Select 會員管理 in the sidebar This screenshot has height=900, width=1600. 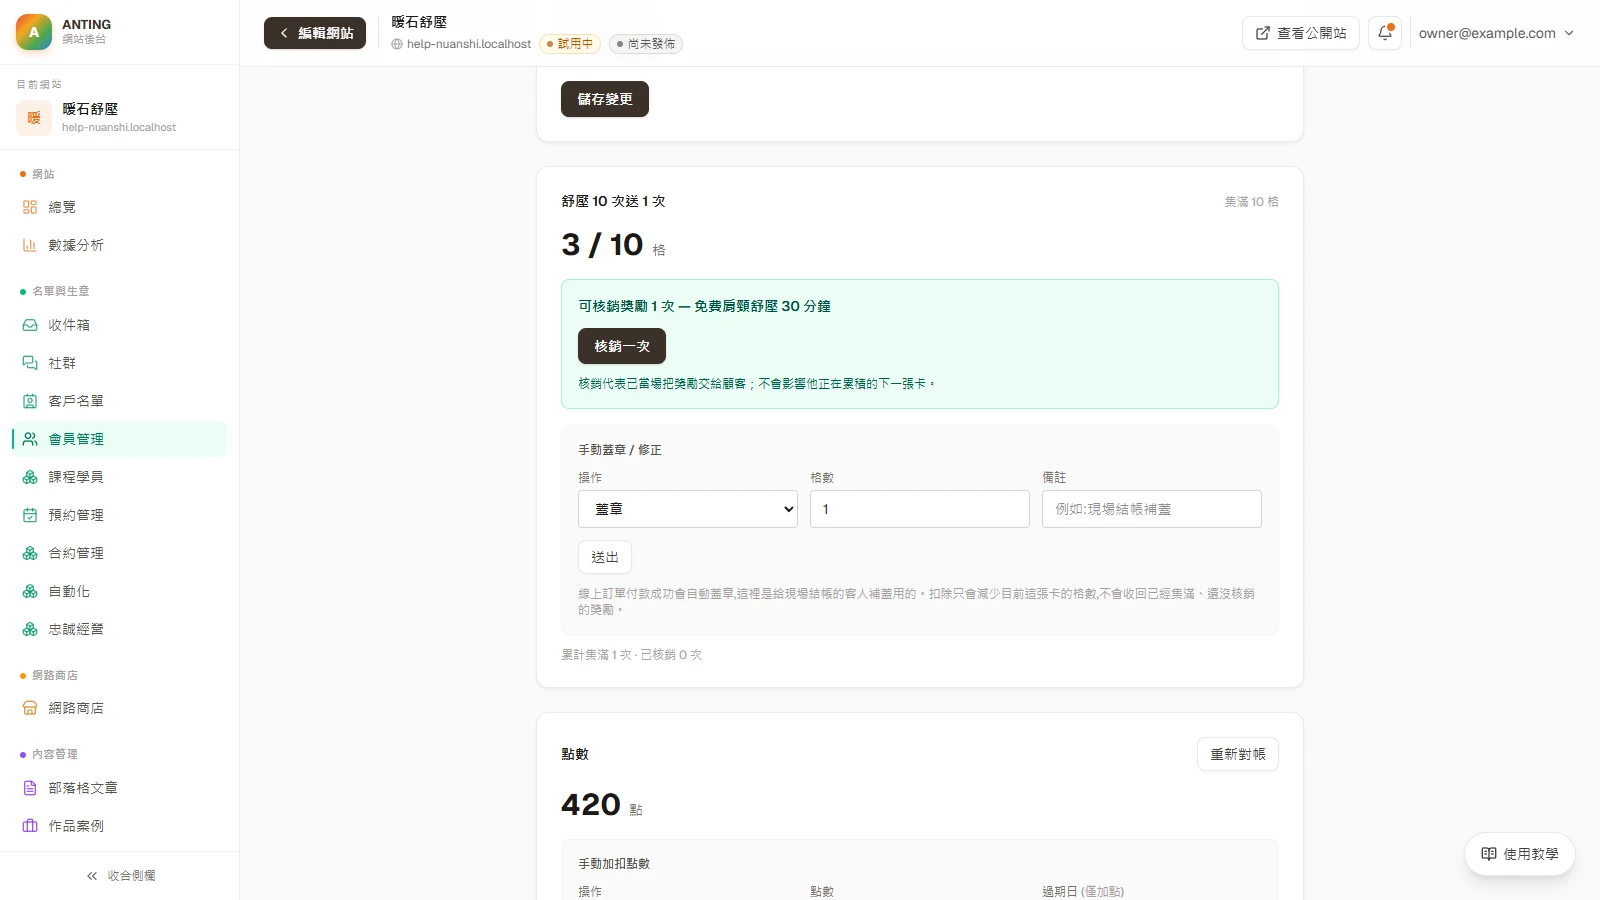(x=119, y=439)
